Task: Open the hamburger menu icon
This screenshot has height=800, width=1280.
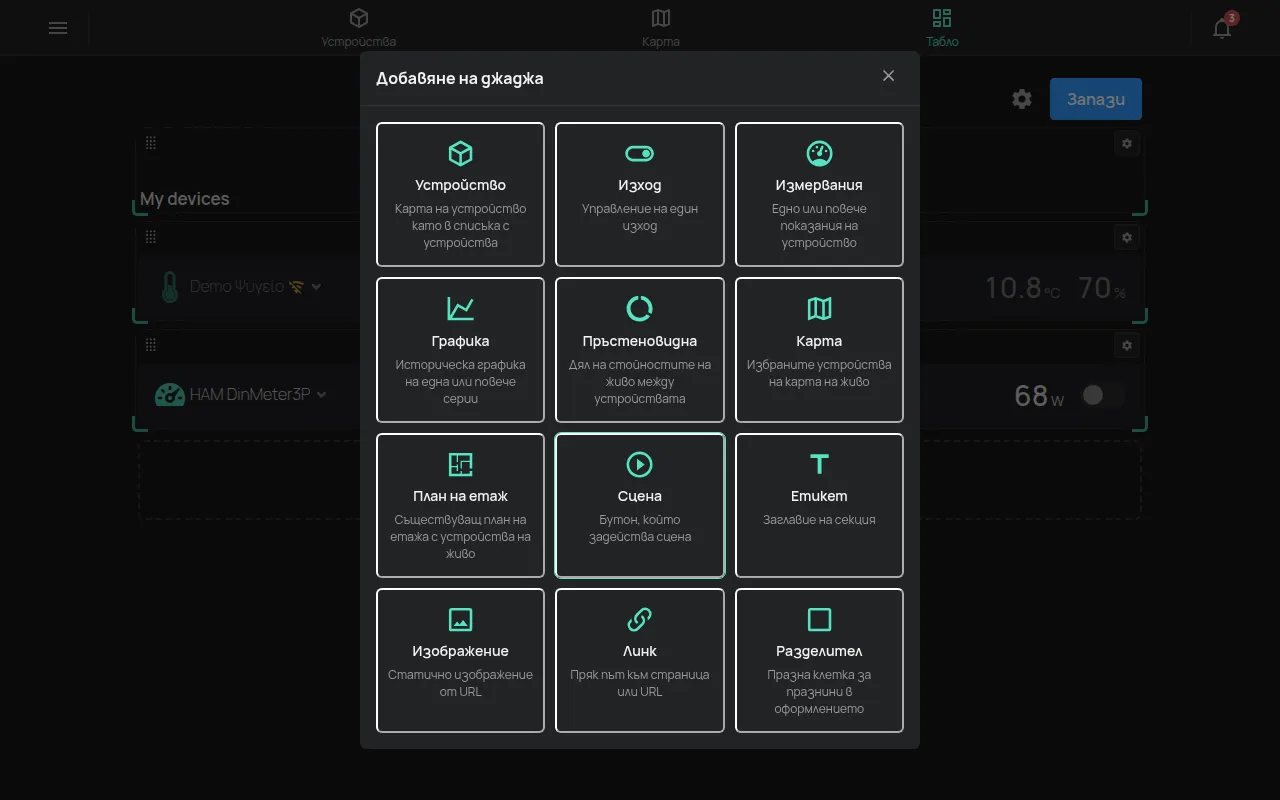Action: click(58, 28)
